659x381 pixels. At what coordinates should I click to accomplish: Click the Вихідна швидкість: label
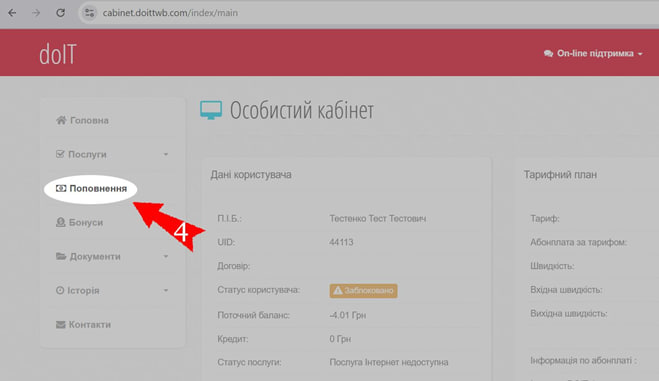(569, 314)
